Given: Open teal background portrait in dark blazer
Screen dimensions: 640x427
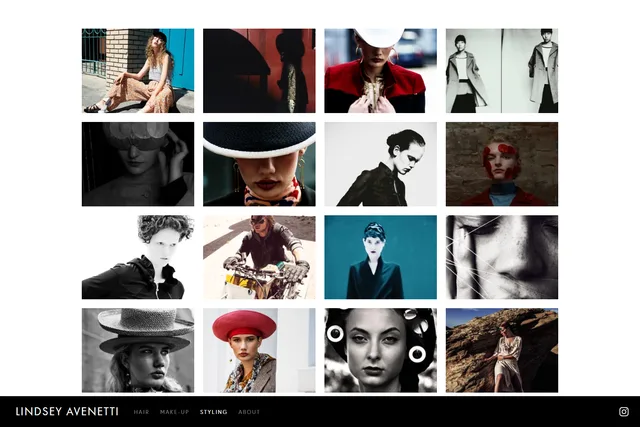Looking at the screenshot, I should (x=380, y=257).
